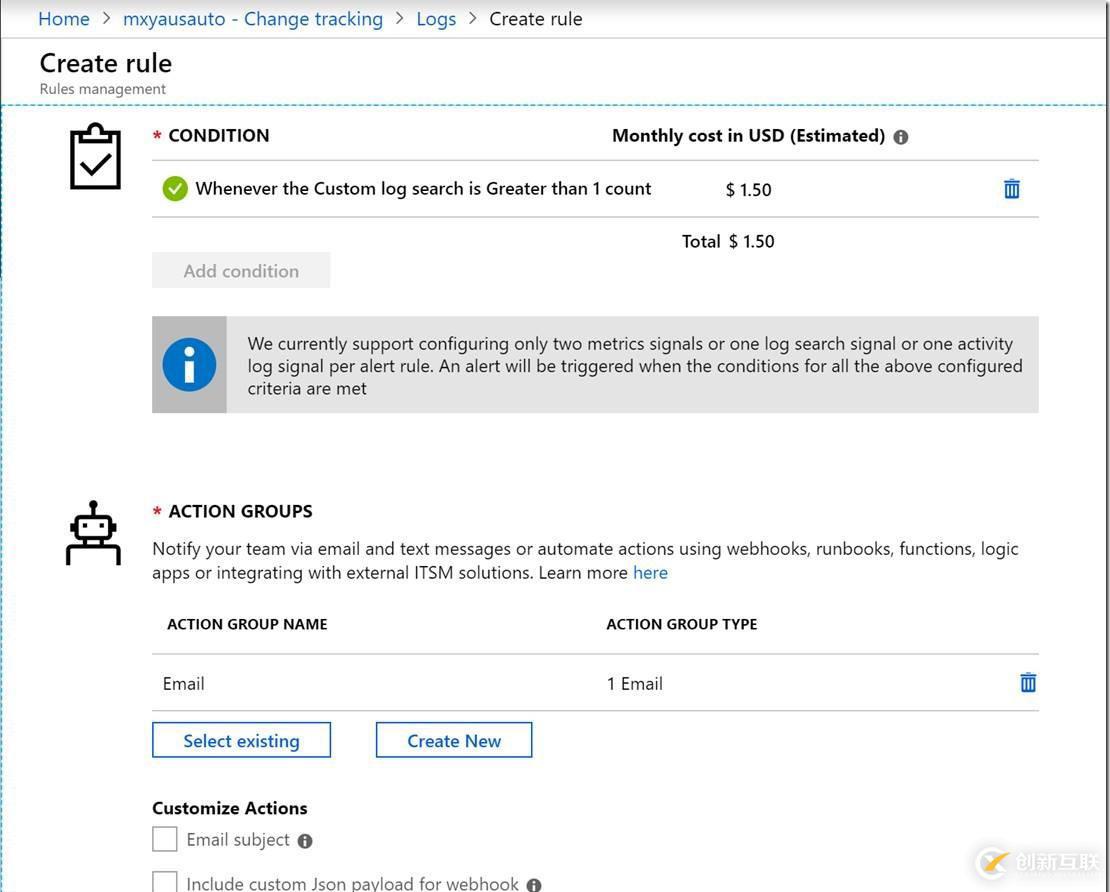This screenshot has width=1110, height=892.
Task: Click the Add condition button
Action: pyautogui.click(x=241, y=271)
